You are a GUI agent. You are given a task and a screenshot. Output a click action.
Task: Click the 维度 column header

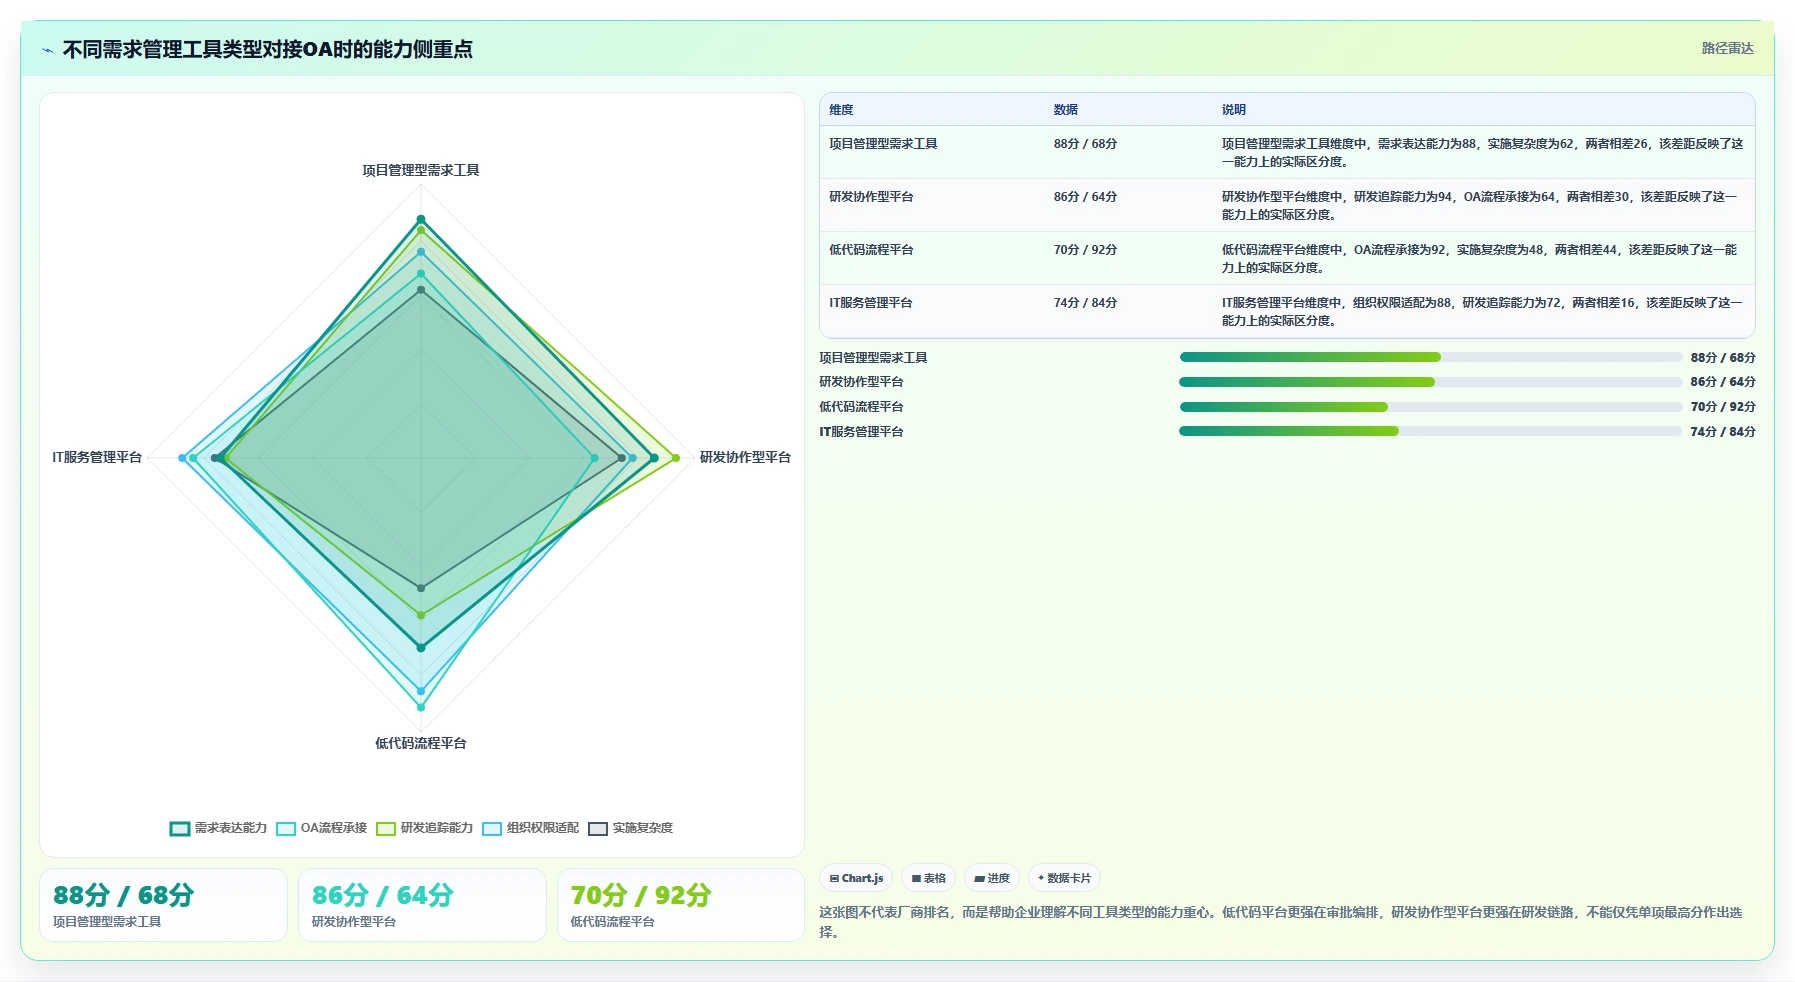pos(841,110)
